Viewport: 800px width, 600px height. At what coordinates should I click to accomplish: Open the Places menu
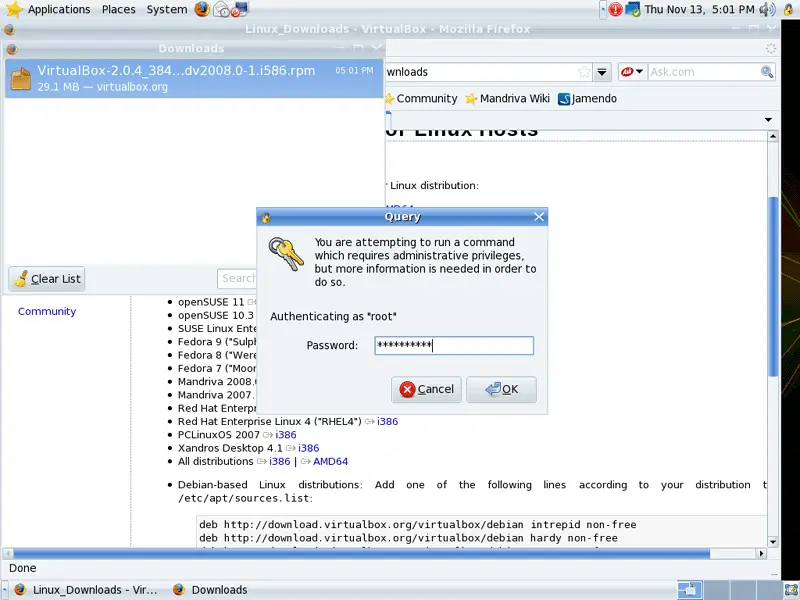[118, 9]
